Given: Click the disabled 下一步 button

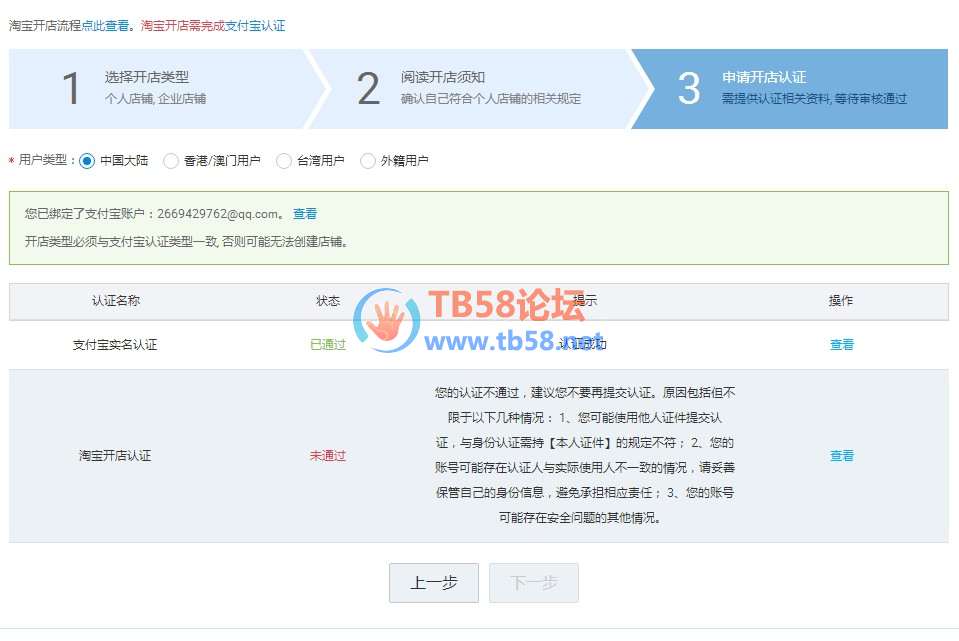Looking at the screenshot, I should coord(533,583).
